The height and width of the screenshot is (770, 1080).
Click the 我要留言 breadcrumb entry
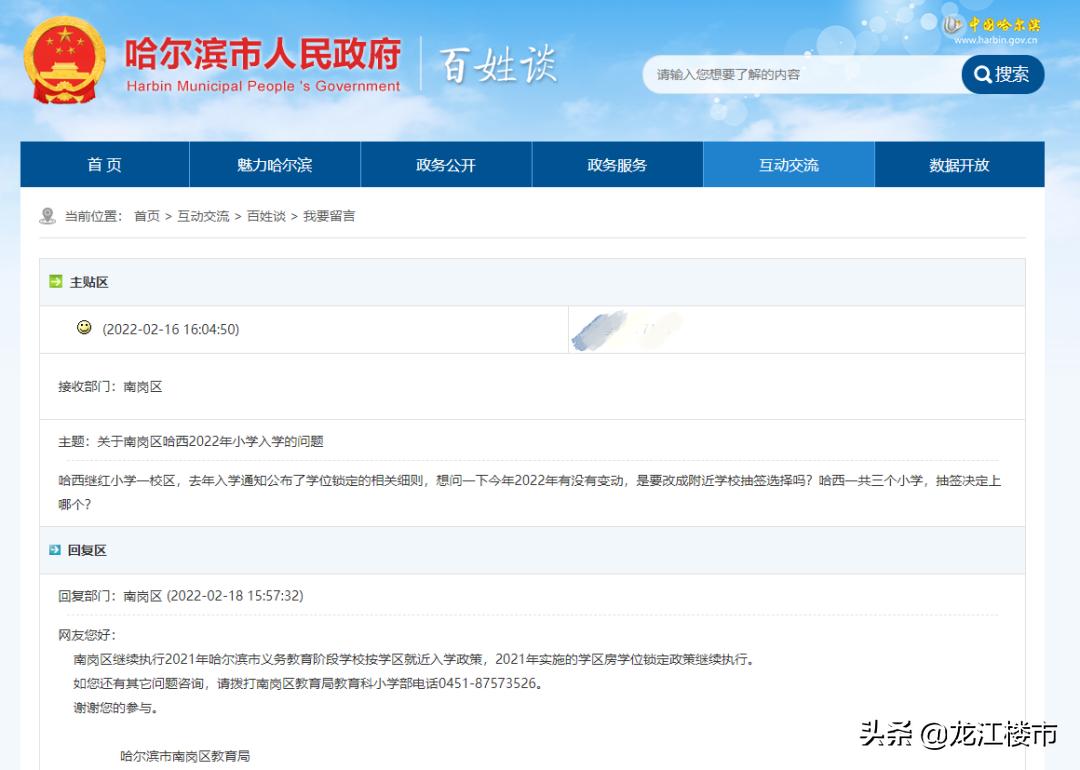(x=331, y=215)
